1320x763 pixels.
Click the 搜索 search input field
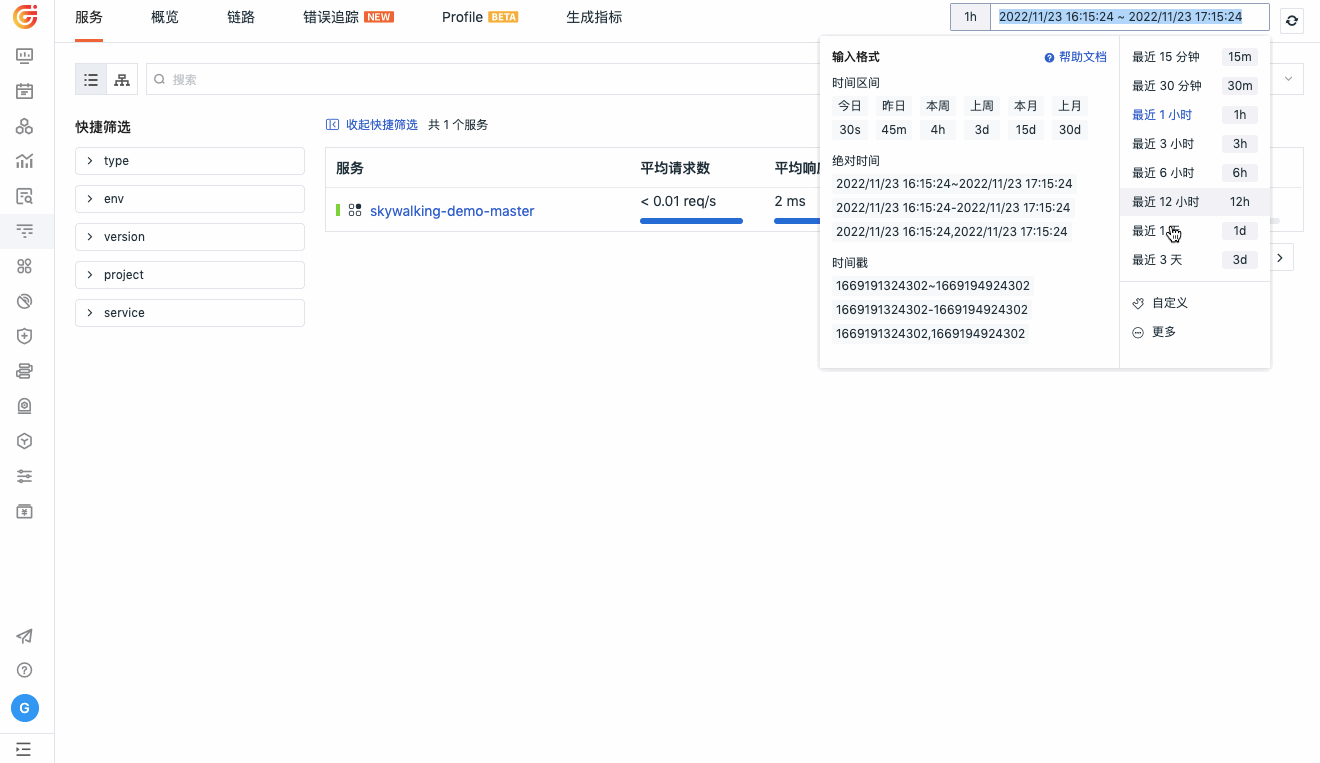pos(480,80)
